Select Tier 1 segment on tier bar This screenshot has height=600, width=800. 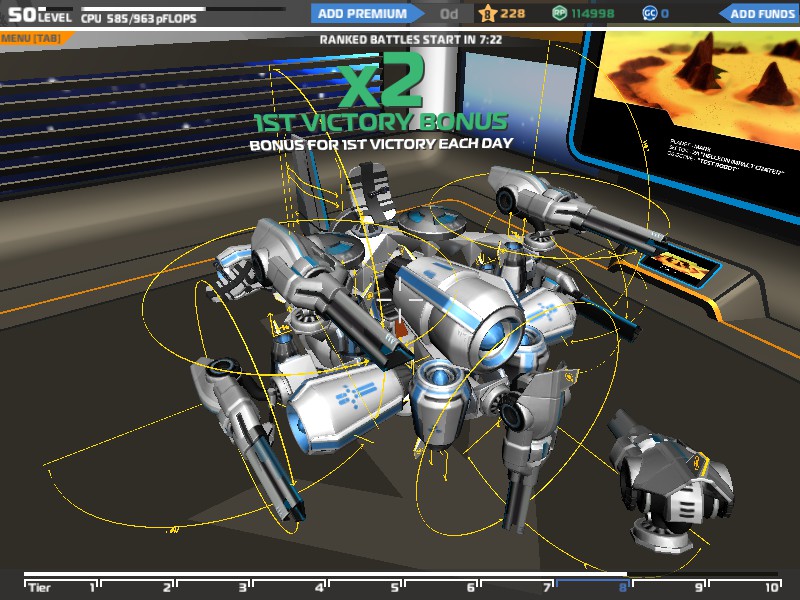[61, 587]
